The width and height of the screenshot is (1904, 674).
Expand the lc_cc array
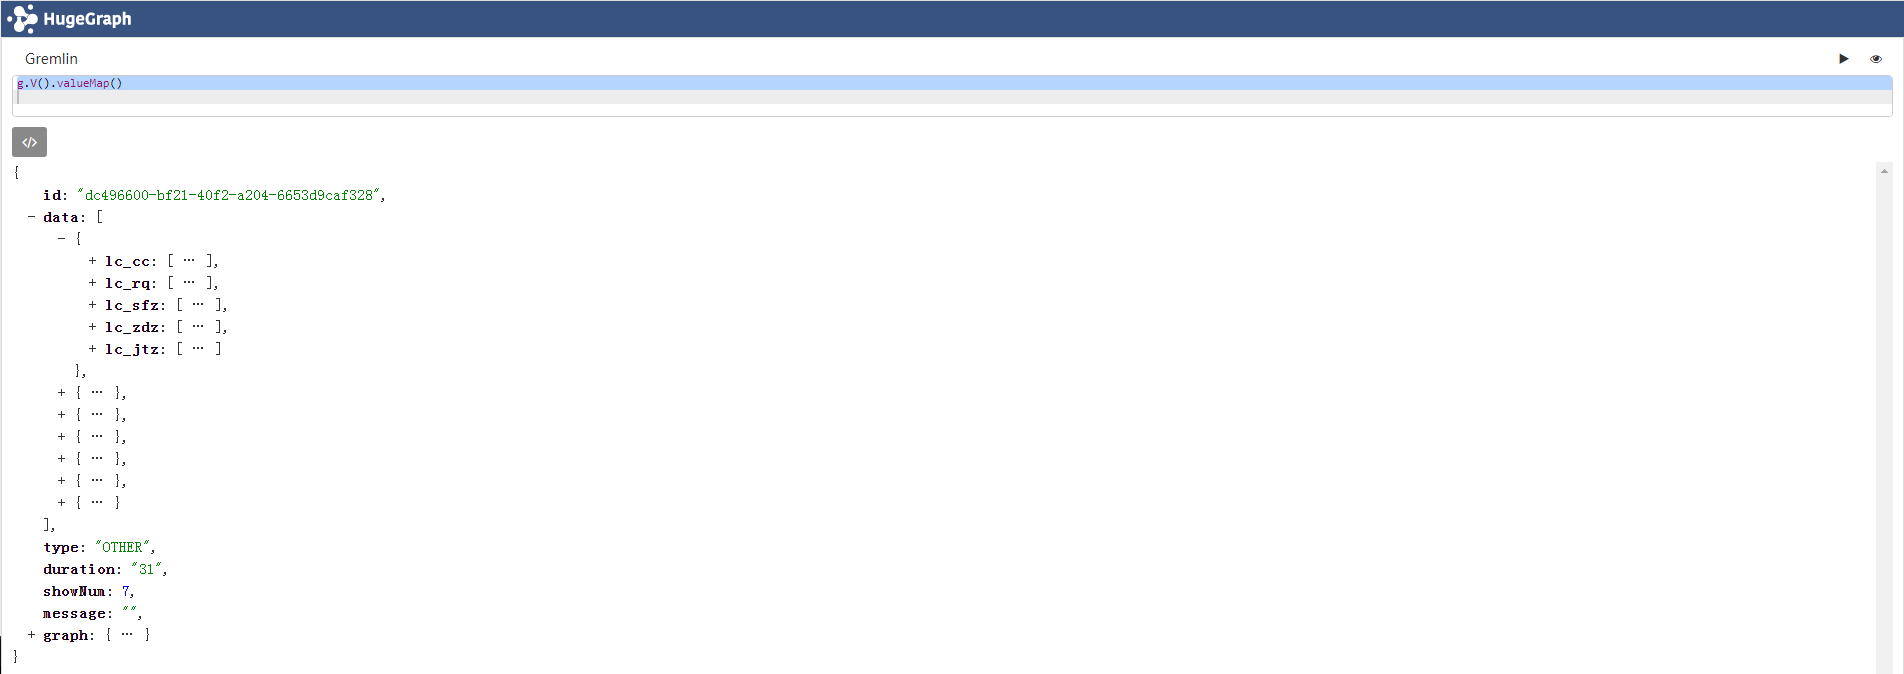[x=93, y=261]
